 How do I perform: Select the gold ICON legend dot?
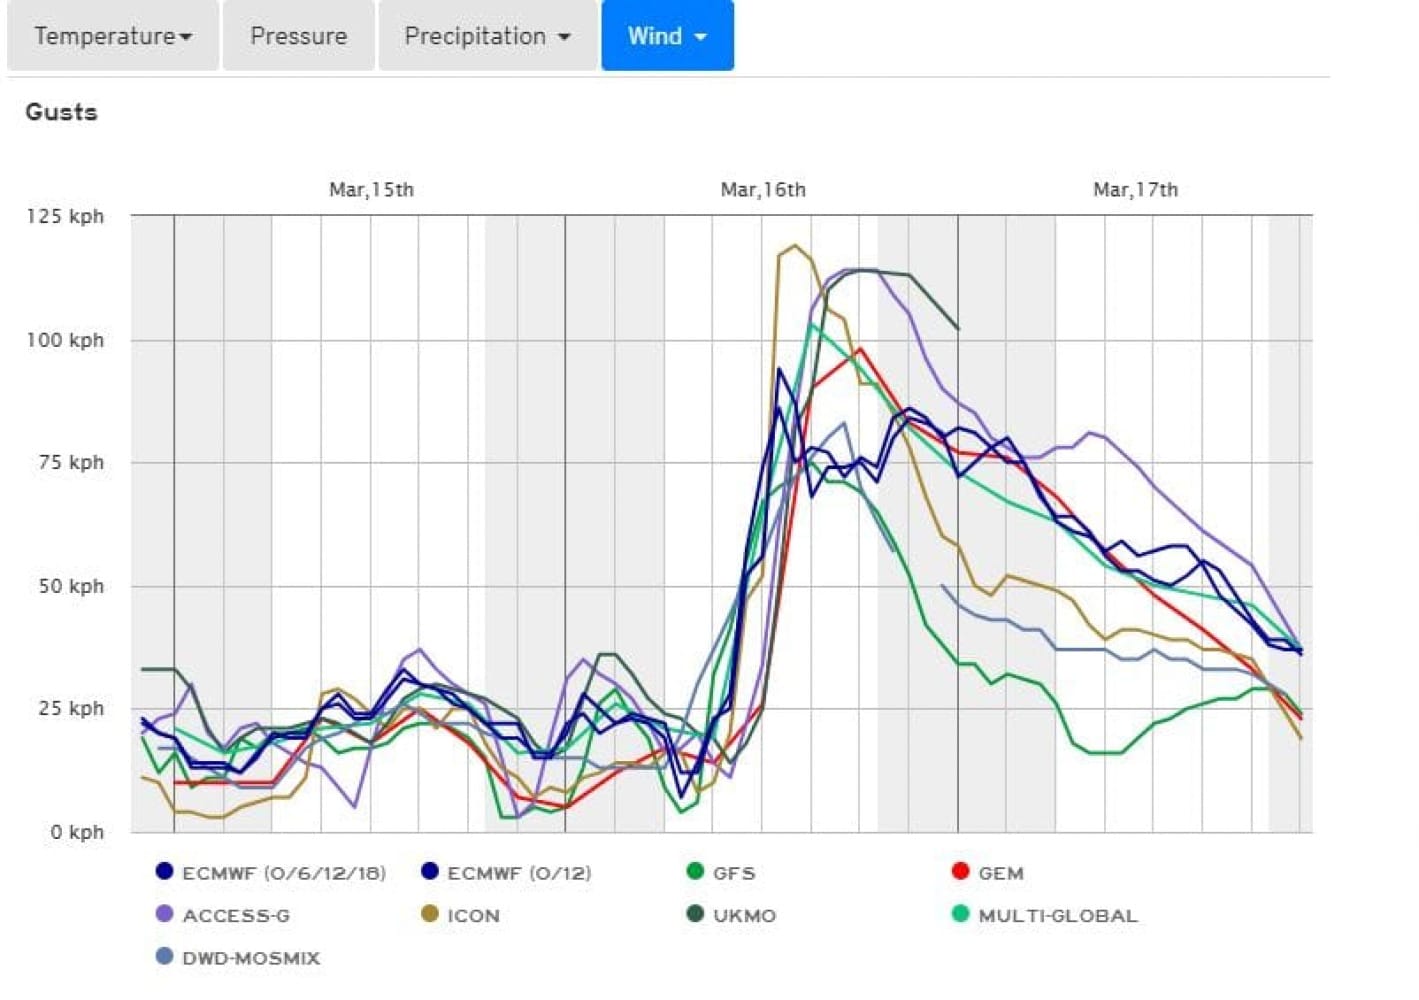[x=430, y=914]
